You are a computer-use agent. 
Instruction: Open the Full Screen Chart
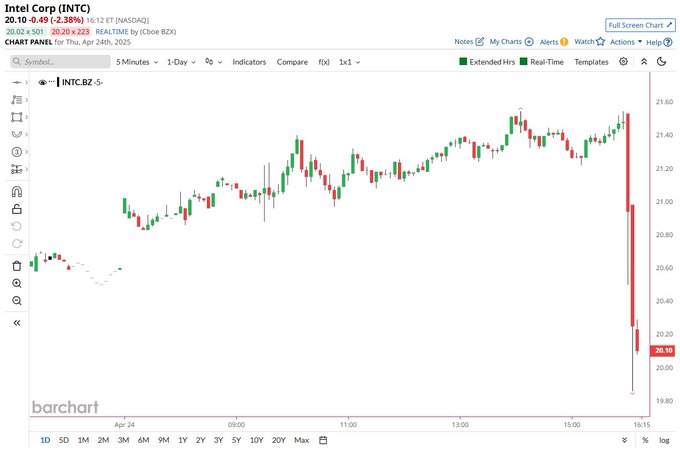[640, 25]
